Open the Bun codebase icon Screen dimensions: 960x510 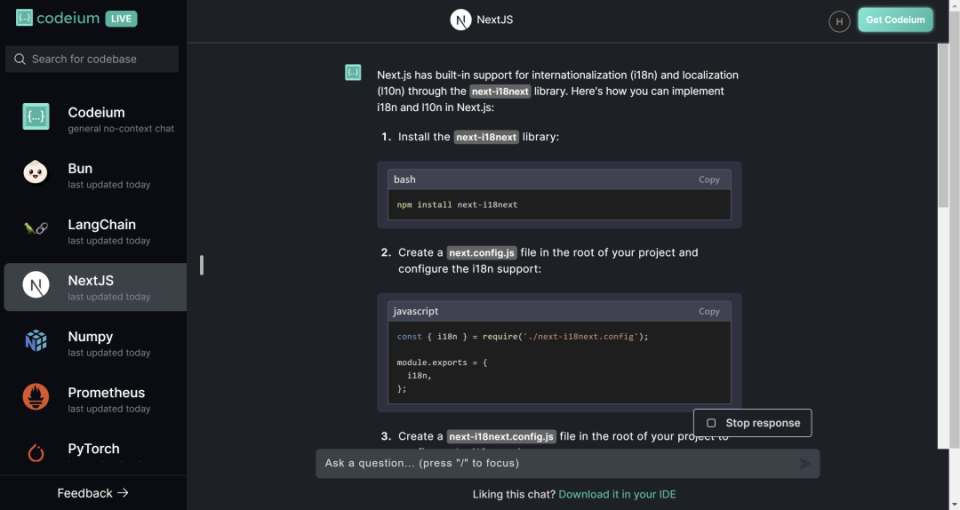click(x=36, y=173)
